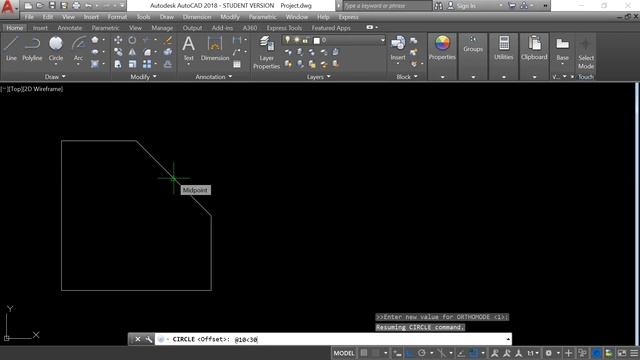The width and height of the screenshot is (640, 360).
Task: Open the File menu
Action: [x=29, y=17]
